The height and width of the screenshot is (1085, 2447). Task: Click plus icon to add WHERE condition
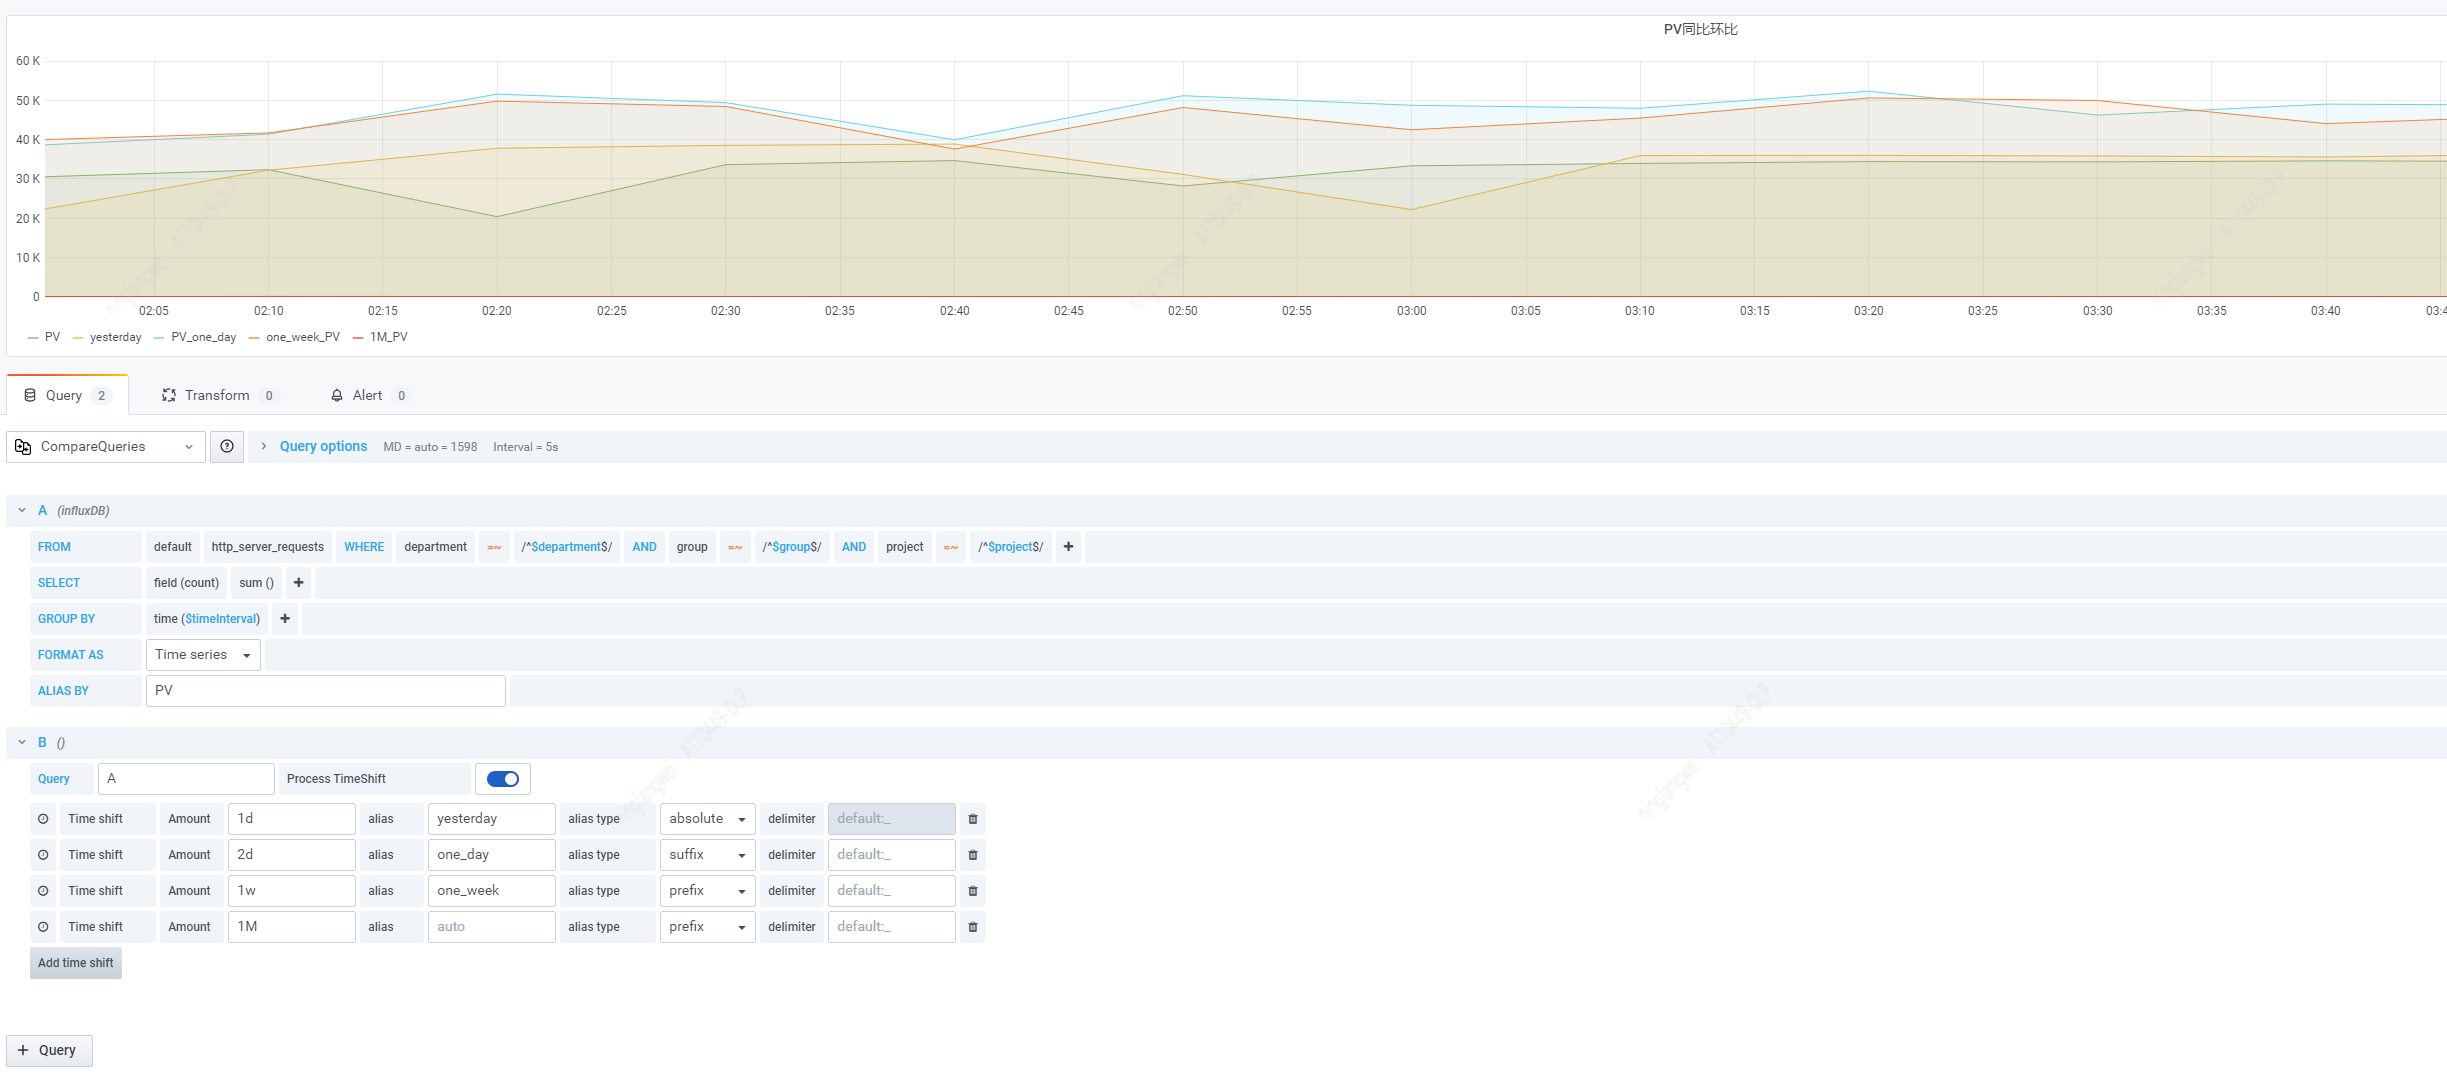pyautogui.click(x=1068, y=547)
